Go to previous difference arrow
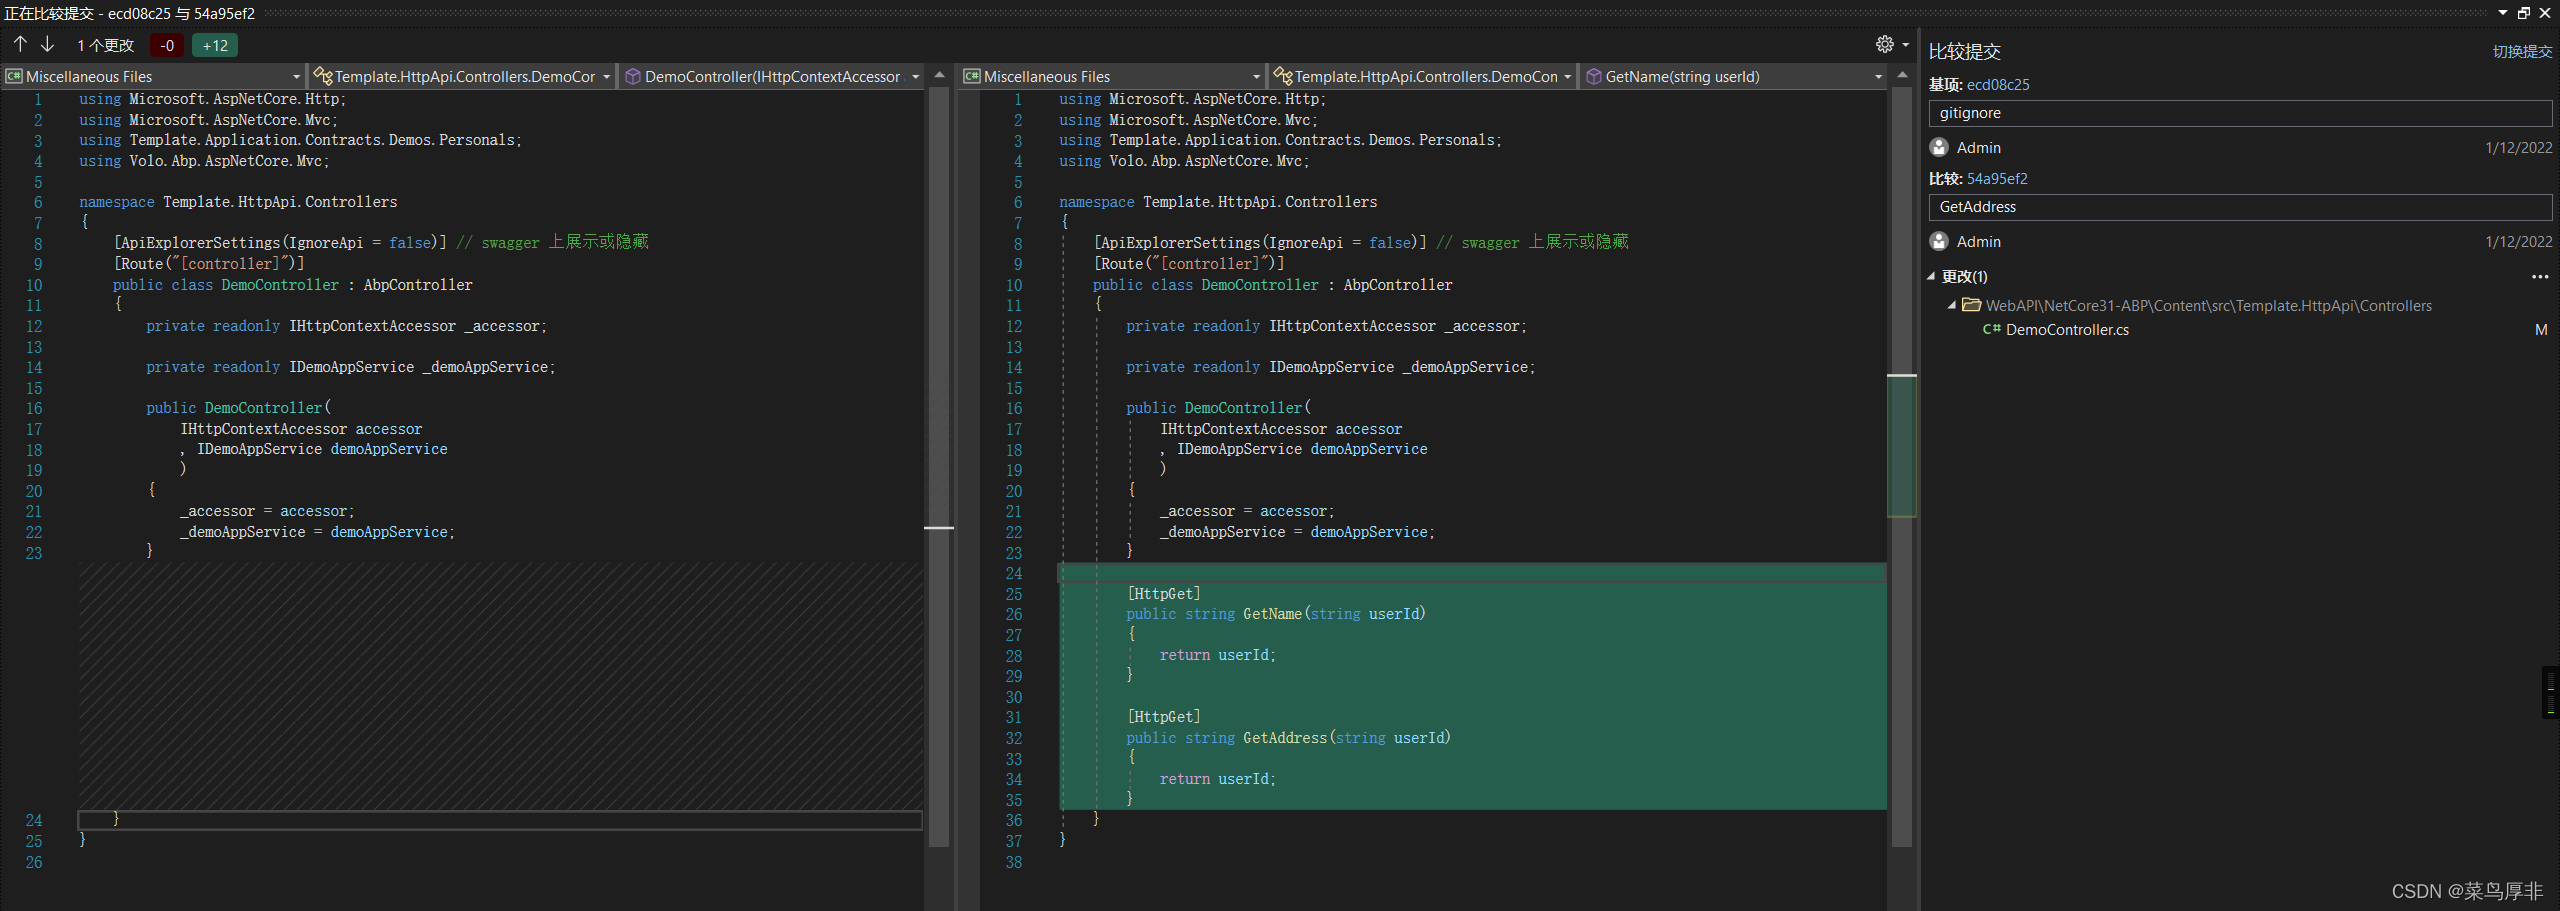 20,44
